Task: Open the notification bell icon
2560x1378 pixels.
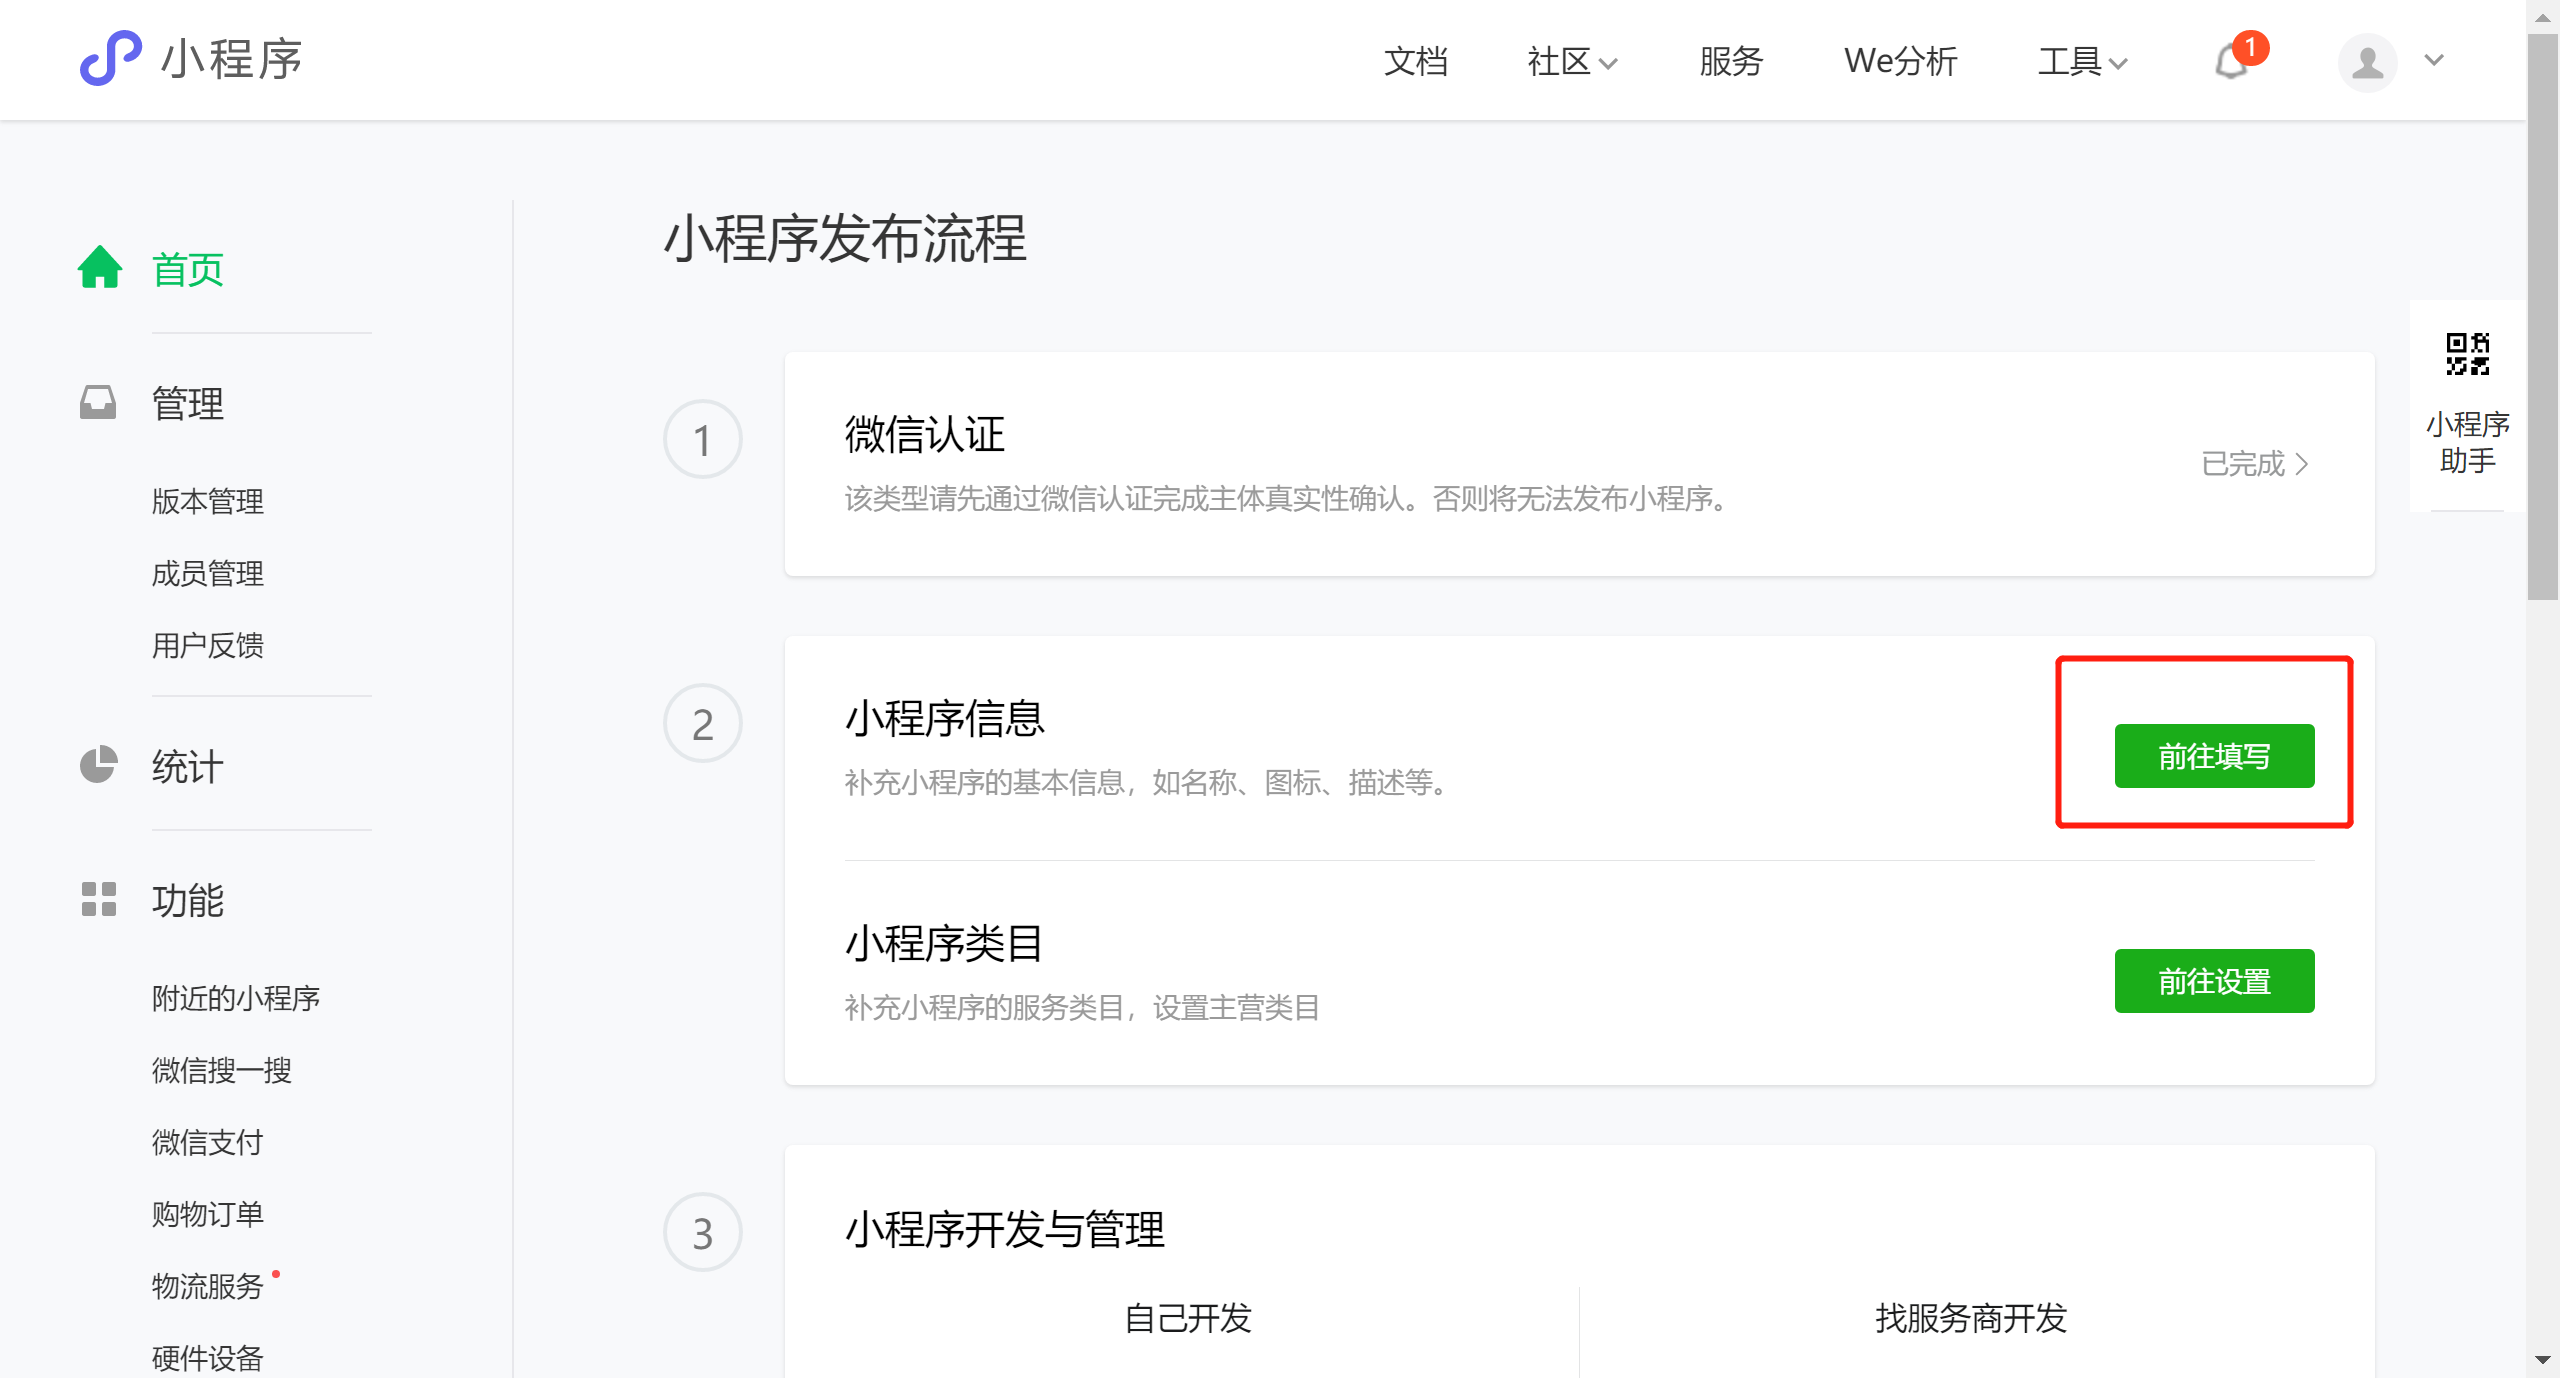Action: (x=2231, y=62)
